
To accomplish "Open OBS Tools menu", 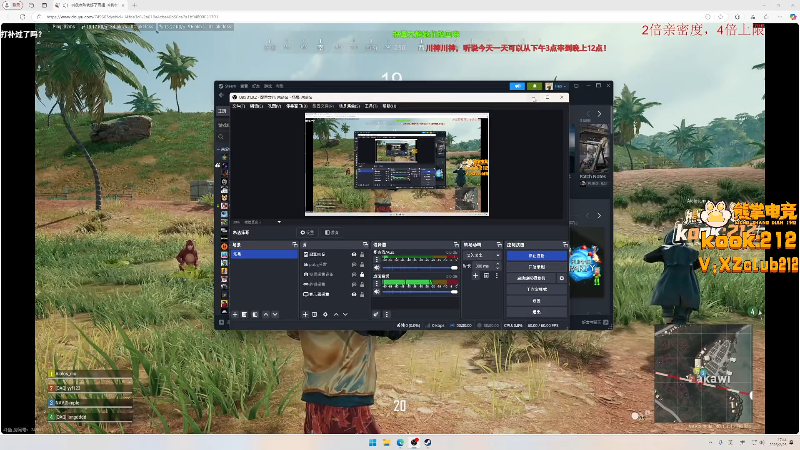I will (x=371, y=106).
